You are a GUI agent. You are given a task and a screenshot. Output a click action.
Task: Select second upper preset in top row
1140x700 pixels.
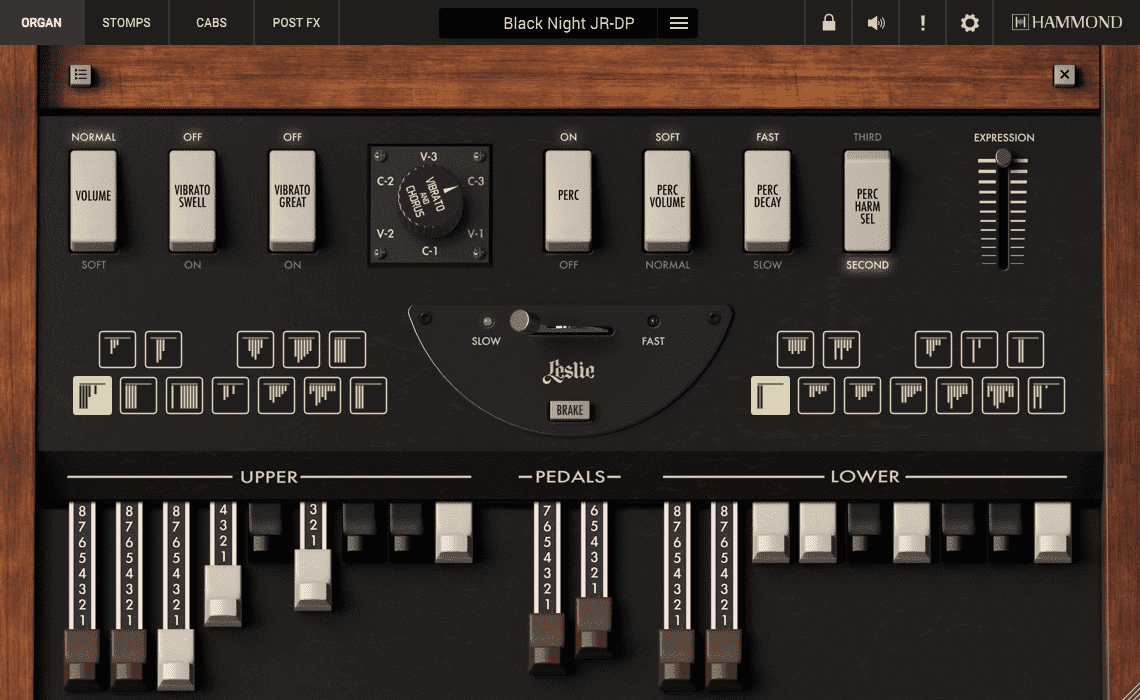pos(163,349)
